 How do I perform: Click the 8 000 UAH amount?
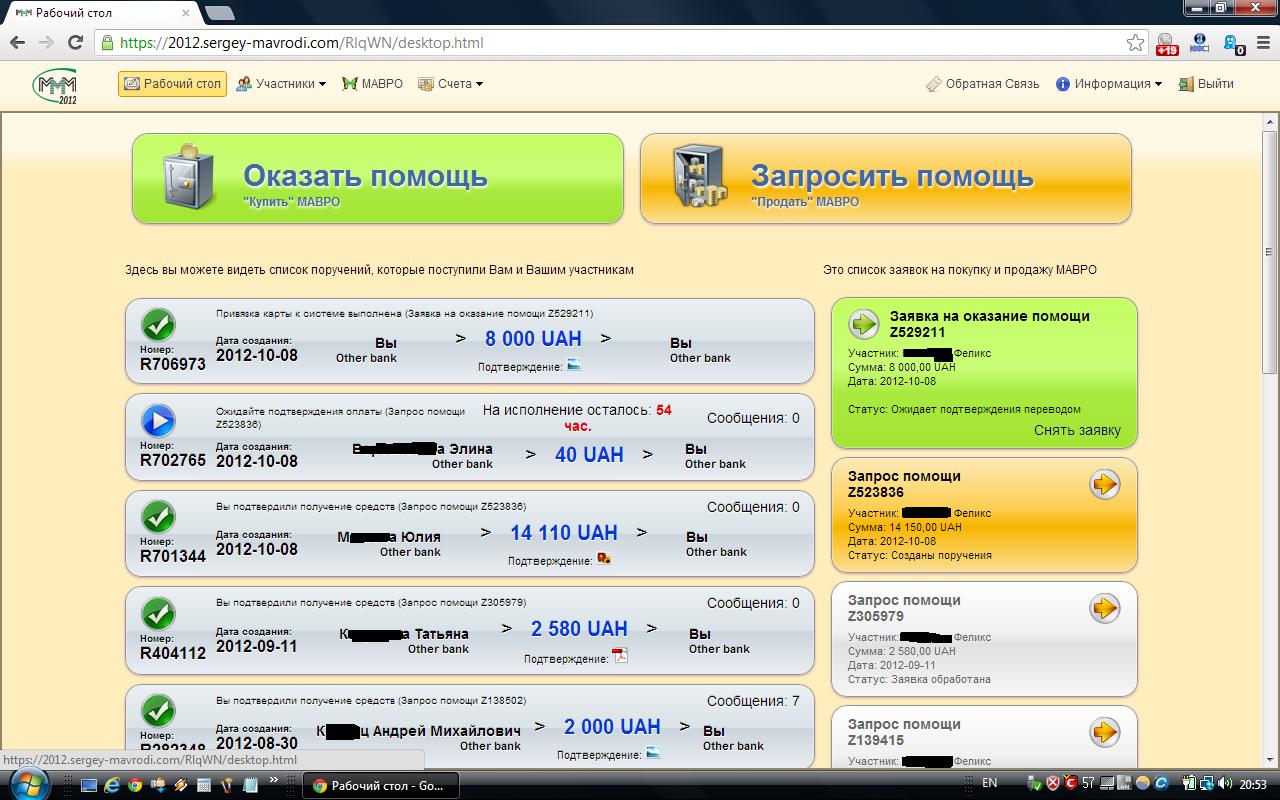(533, 339)
